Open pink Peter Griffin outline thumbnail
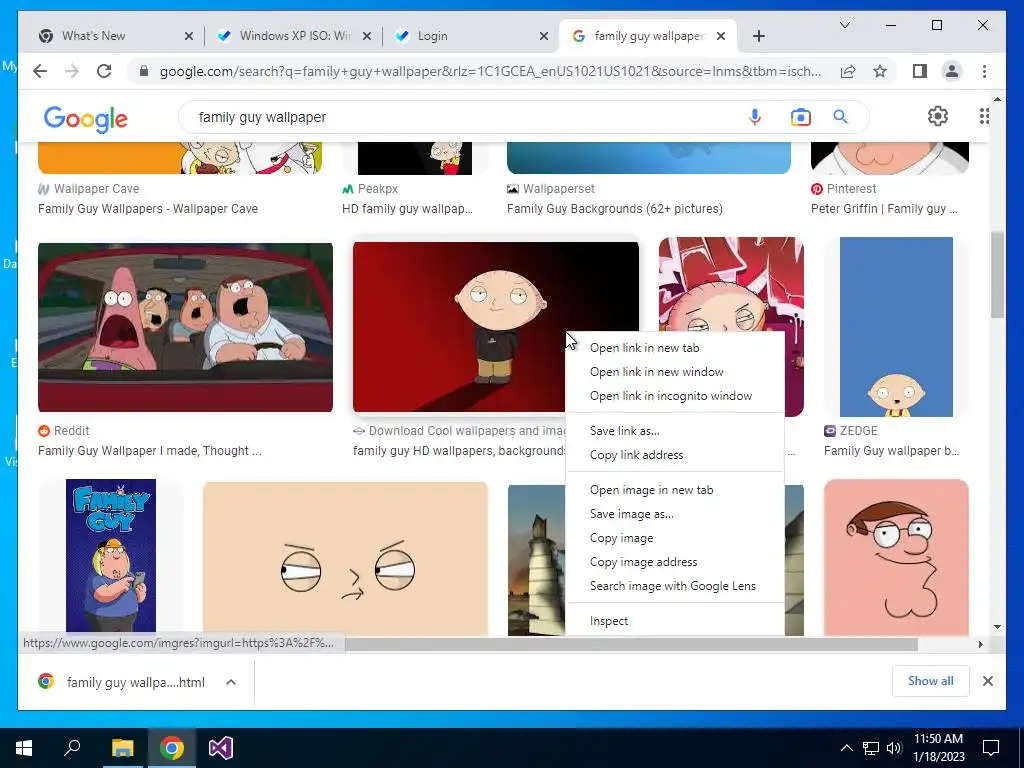 tap(896, 558)
